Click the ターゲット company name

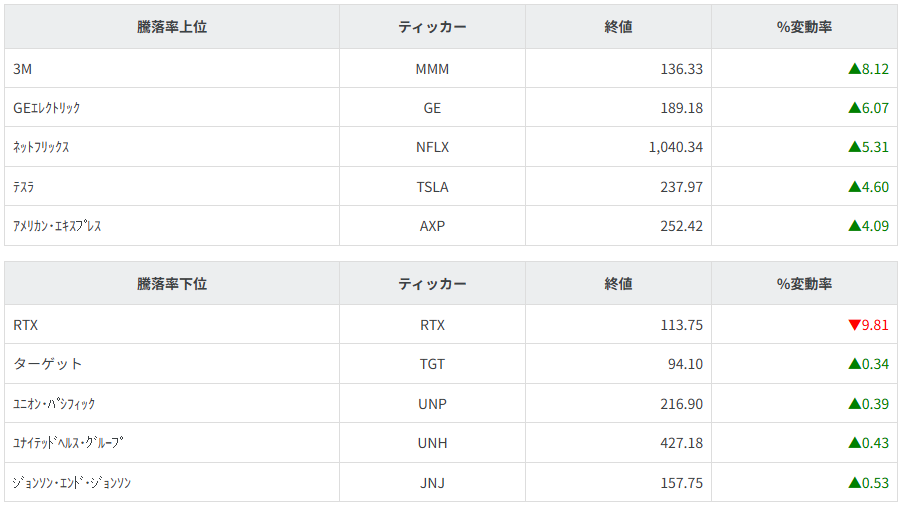(48, 364)
